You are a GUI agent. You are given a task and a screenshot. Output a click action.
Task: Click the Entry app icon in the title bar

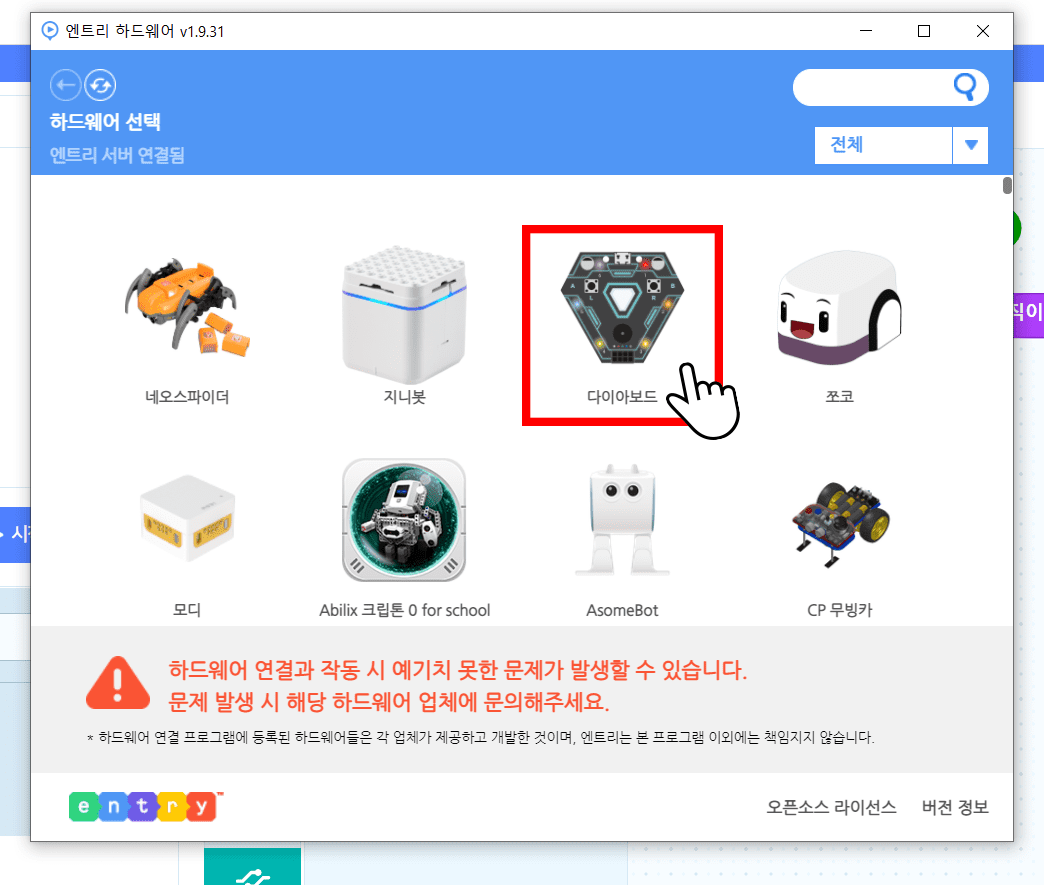[x=49, y=31]
